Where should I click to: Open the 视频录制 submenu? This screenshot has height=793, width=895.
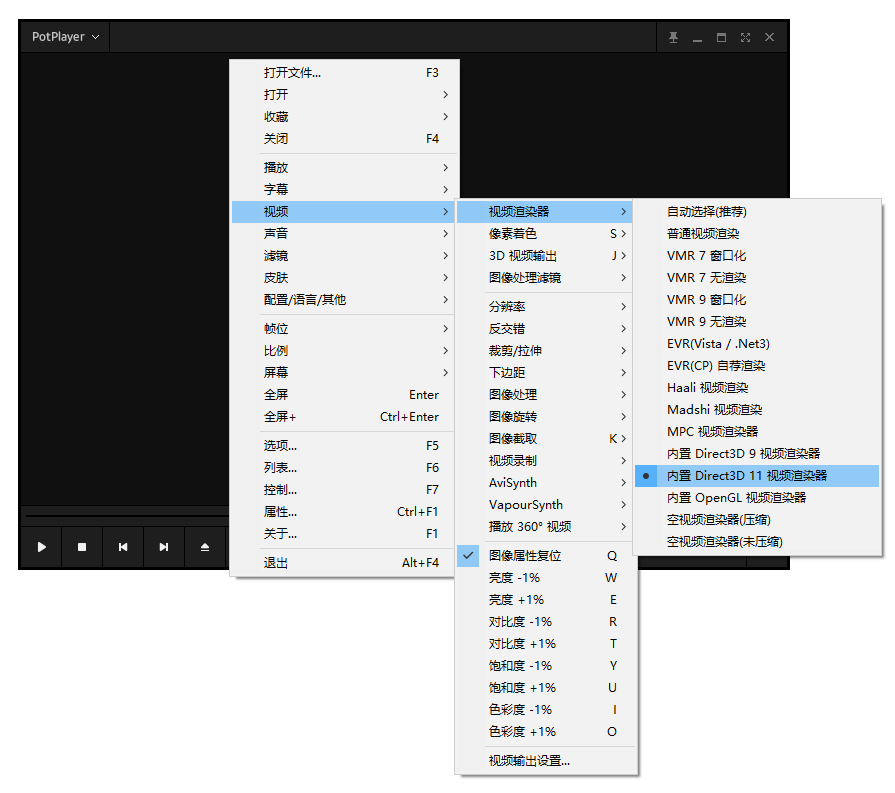click(x=546, y=461)
